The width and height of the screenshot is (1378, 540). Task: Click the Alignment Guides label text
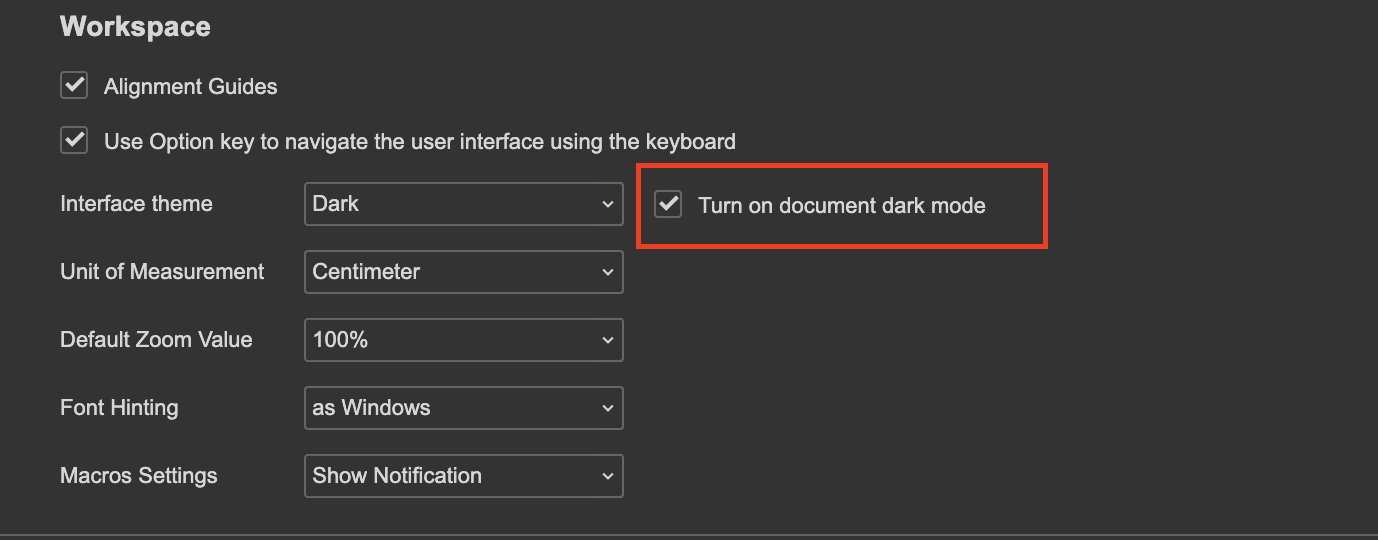[191, 87]
